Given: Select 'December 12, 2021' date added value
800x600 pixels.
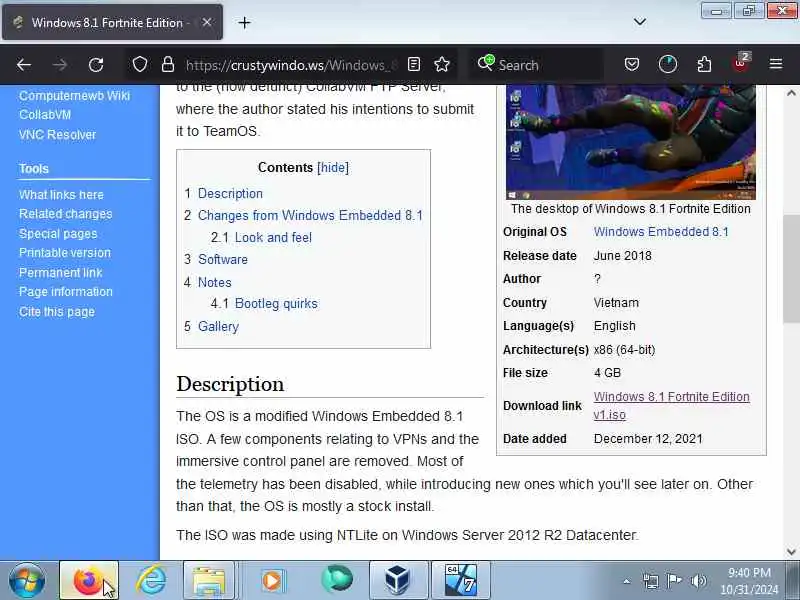Looking at the screenshot, I should pos(648,439).
